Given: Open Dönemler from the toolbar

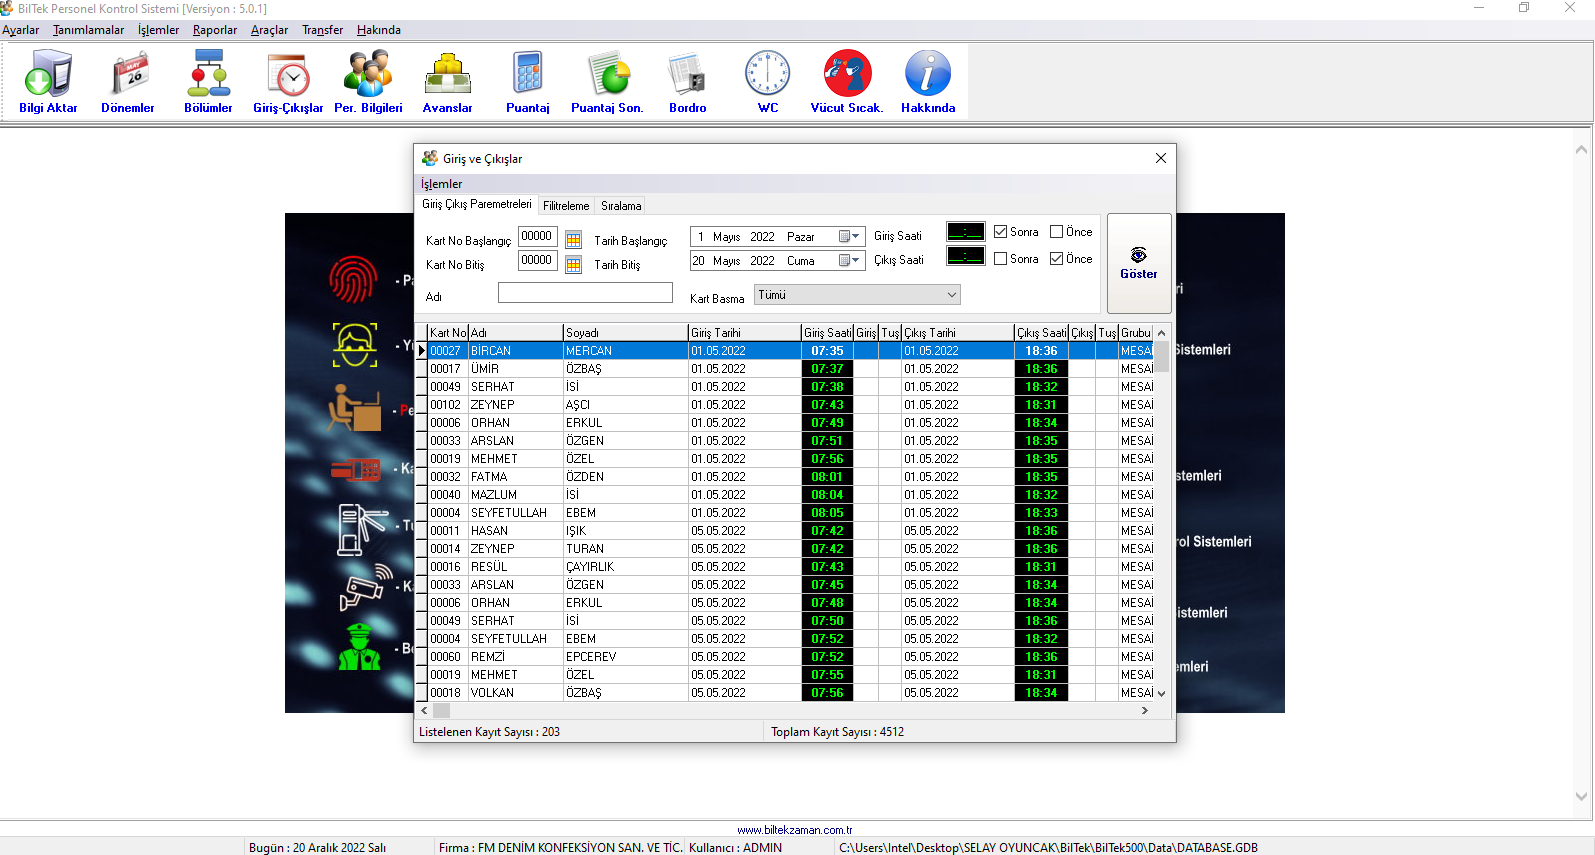Looking at the screenshot, I should click(x=128, y=82).
